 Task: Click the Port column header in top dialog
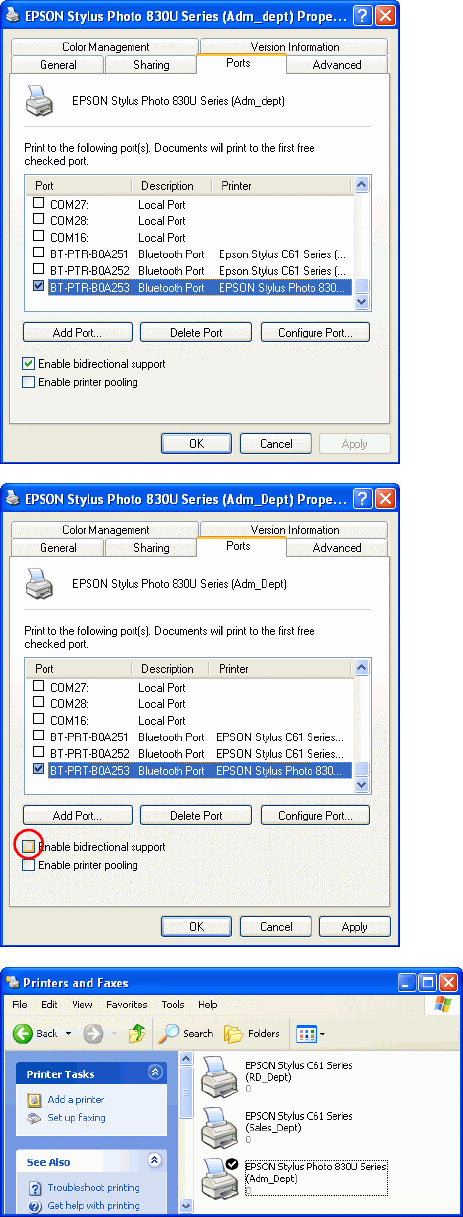[x=79, y=186]
